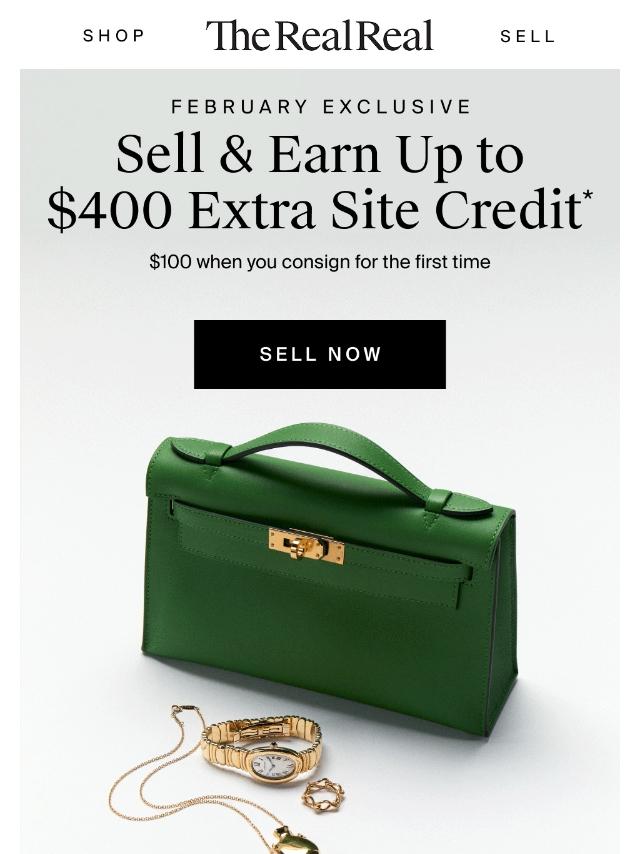Click the gold turn-lock clasp on bag
The image size is (640, 854).
(x=306, y=546)
